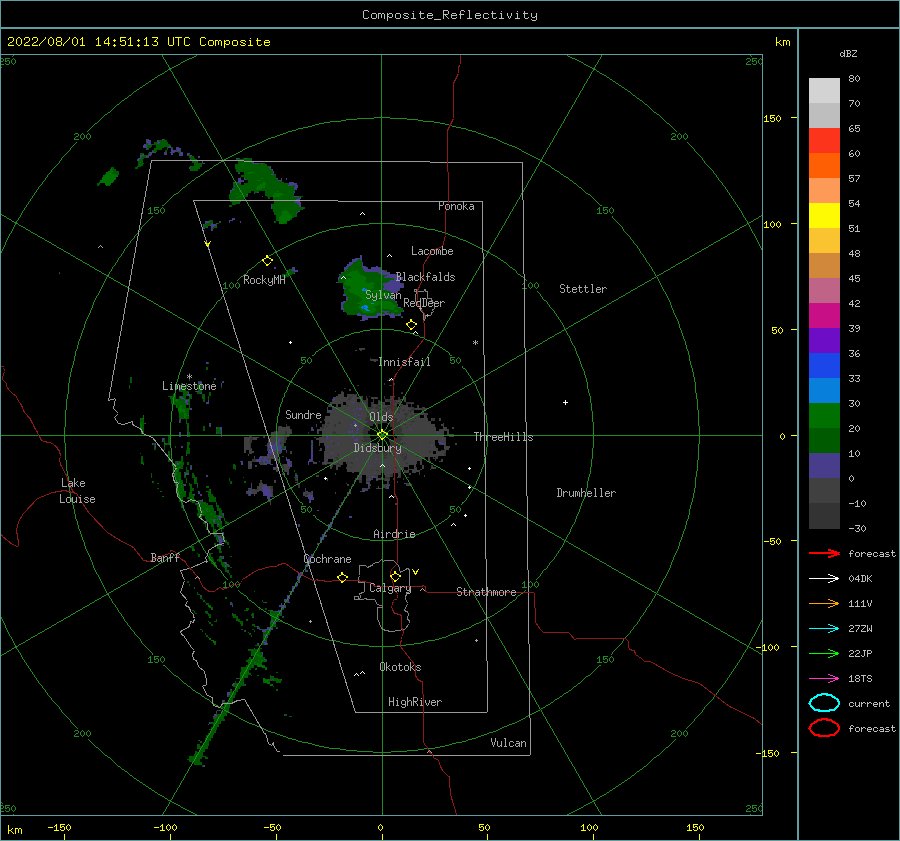Click the Blackfalds label

pos(425,277)
